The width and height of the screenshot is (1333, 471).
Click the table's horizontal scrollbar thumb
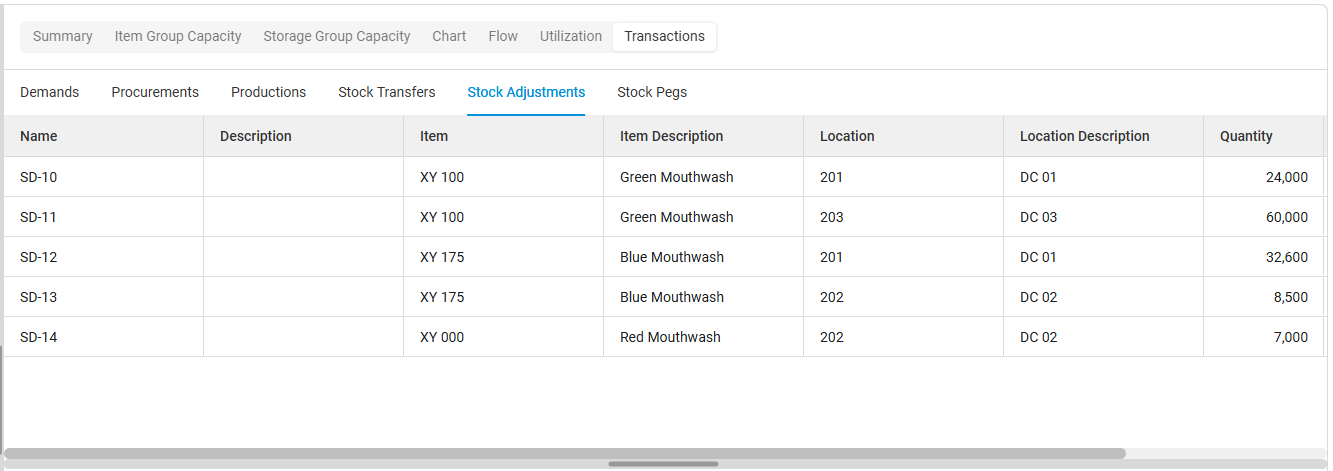click(565, 453)
